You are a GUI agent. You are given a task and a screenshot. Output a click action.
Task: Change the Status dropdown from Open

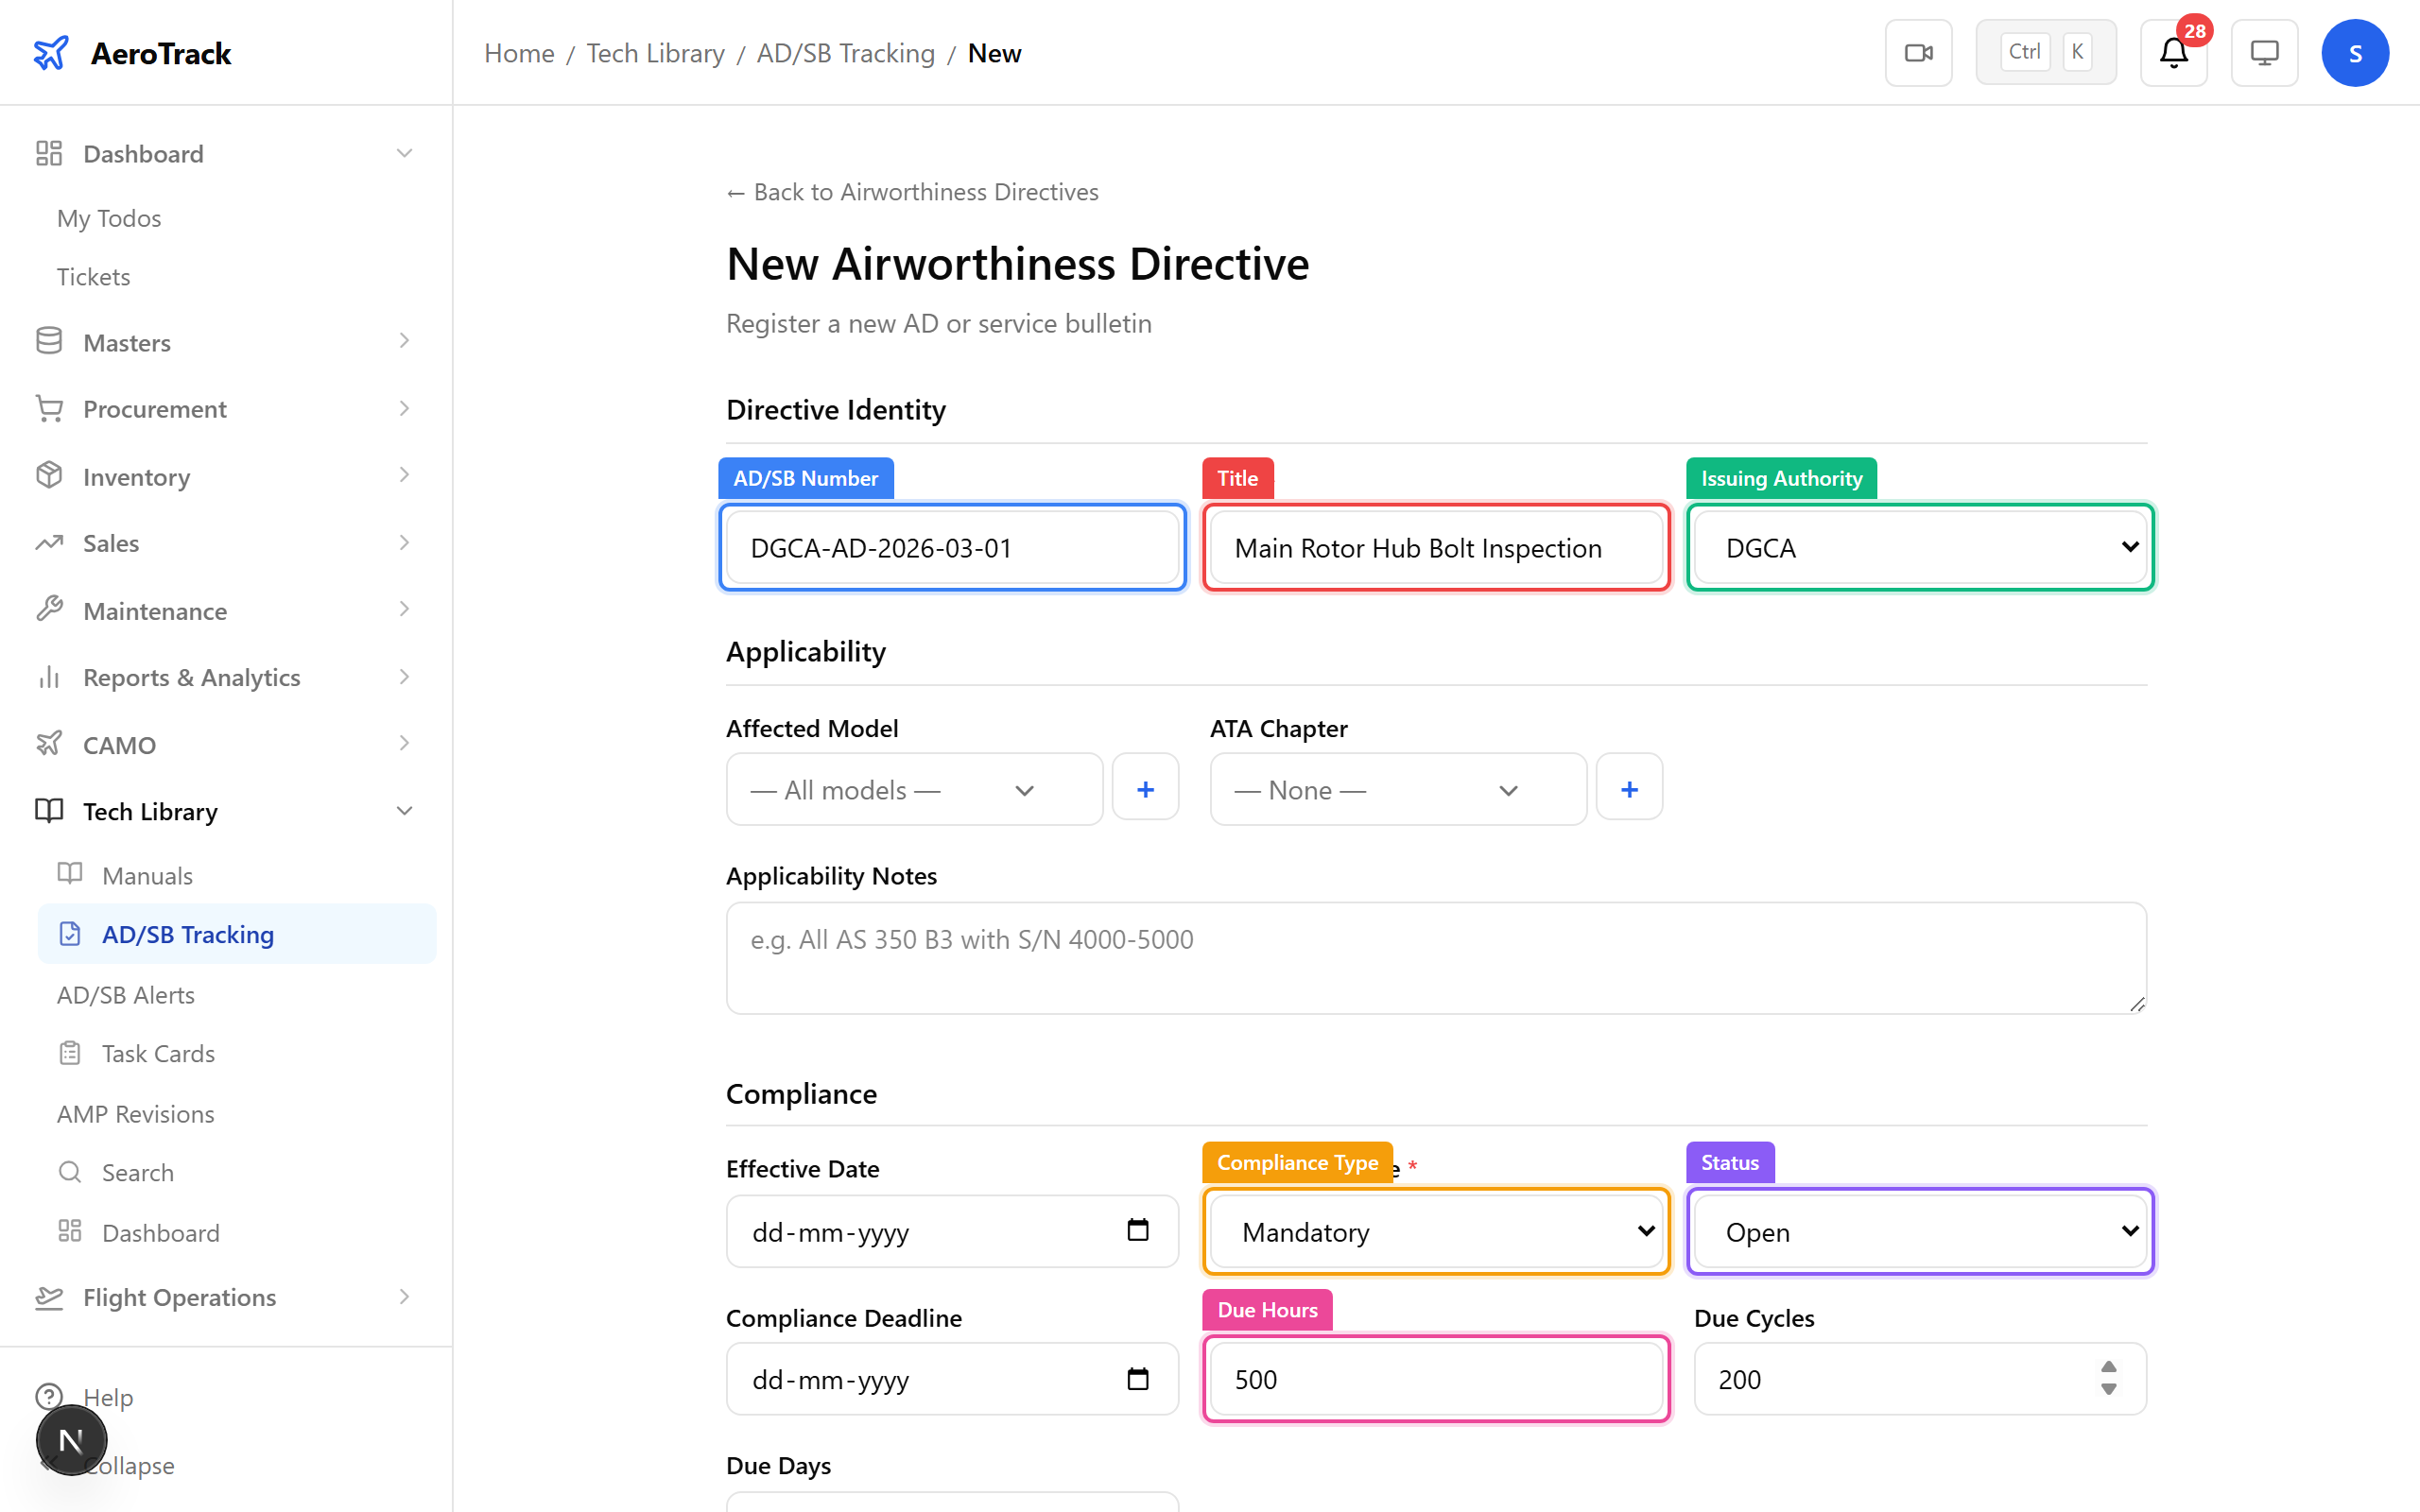(1918, 1231)
